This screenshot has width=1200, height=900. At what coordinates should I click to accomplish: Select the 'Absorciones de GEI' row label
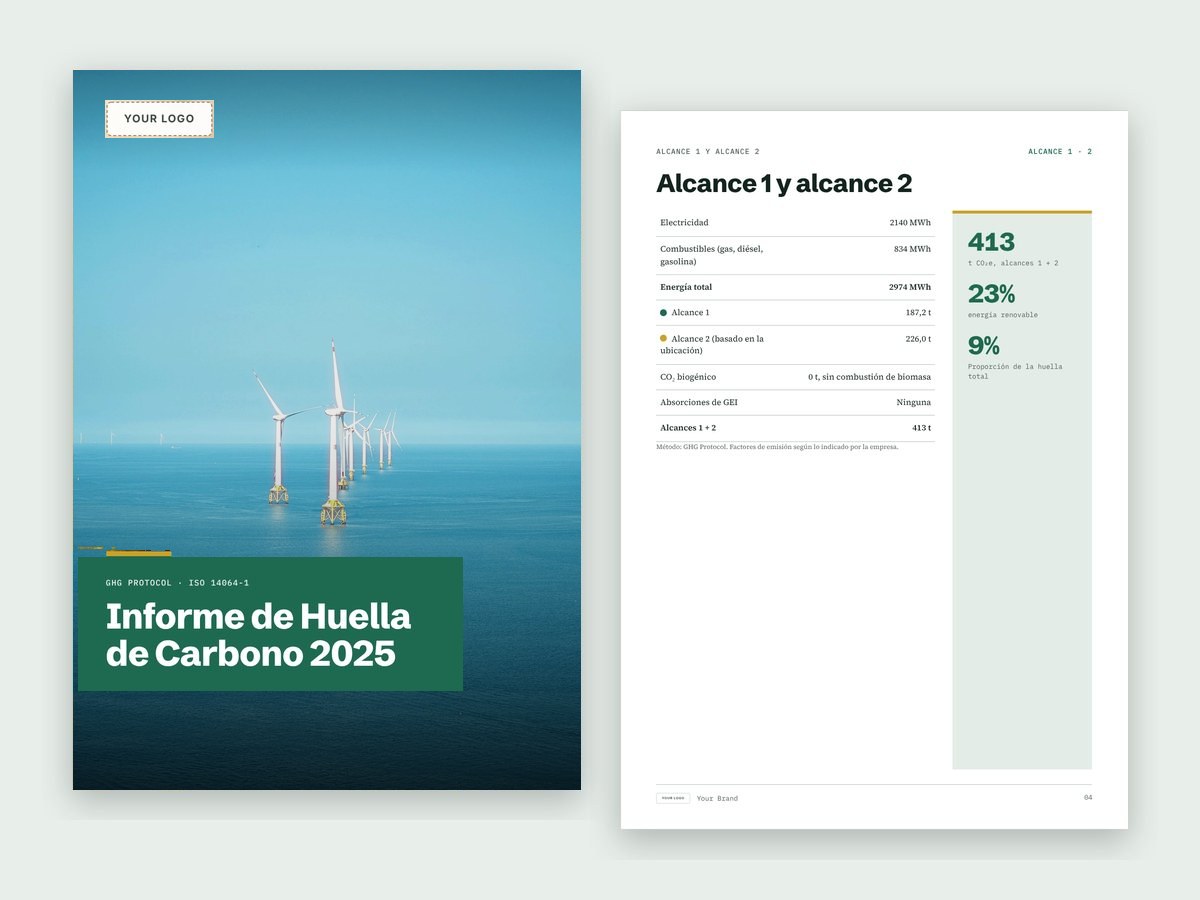[699, 403]
